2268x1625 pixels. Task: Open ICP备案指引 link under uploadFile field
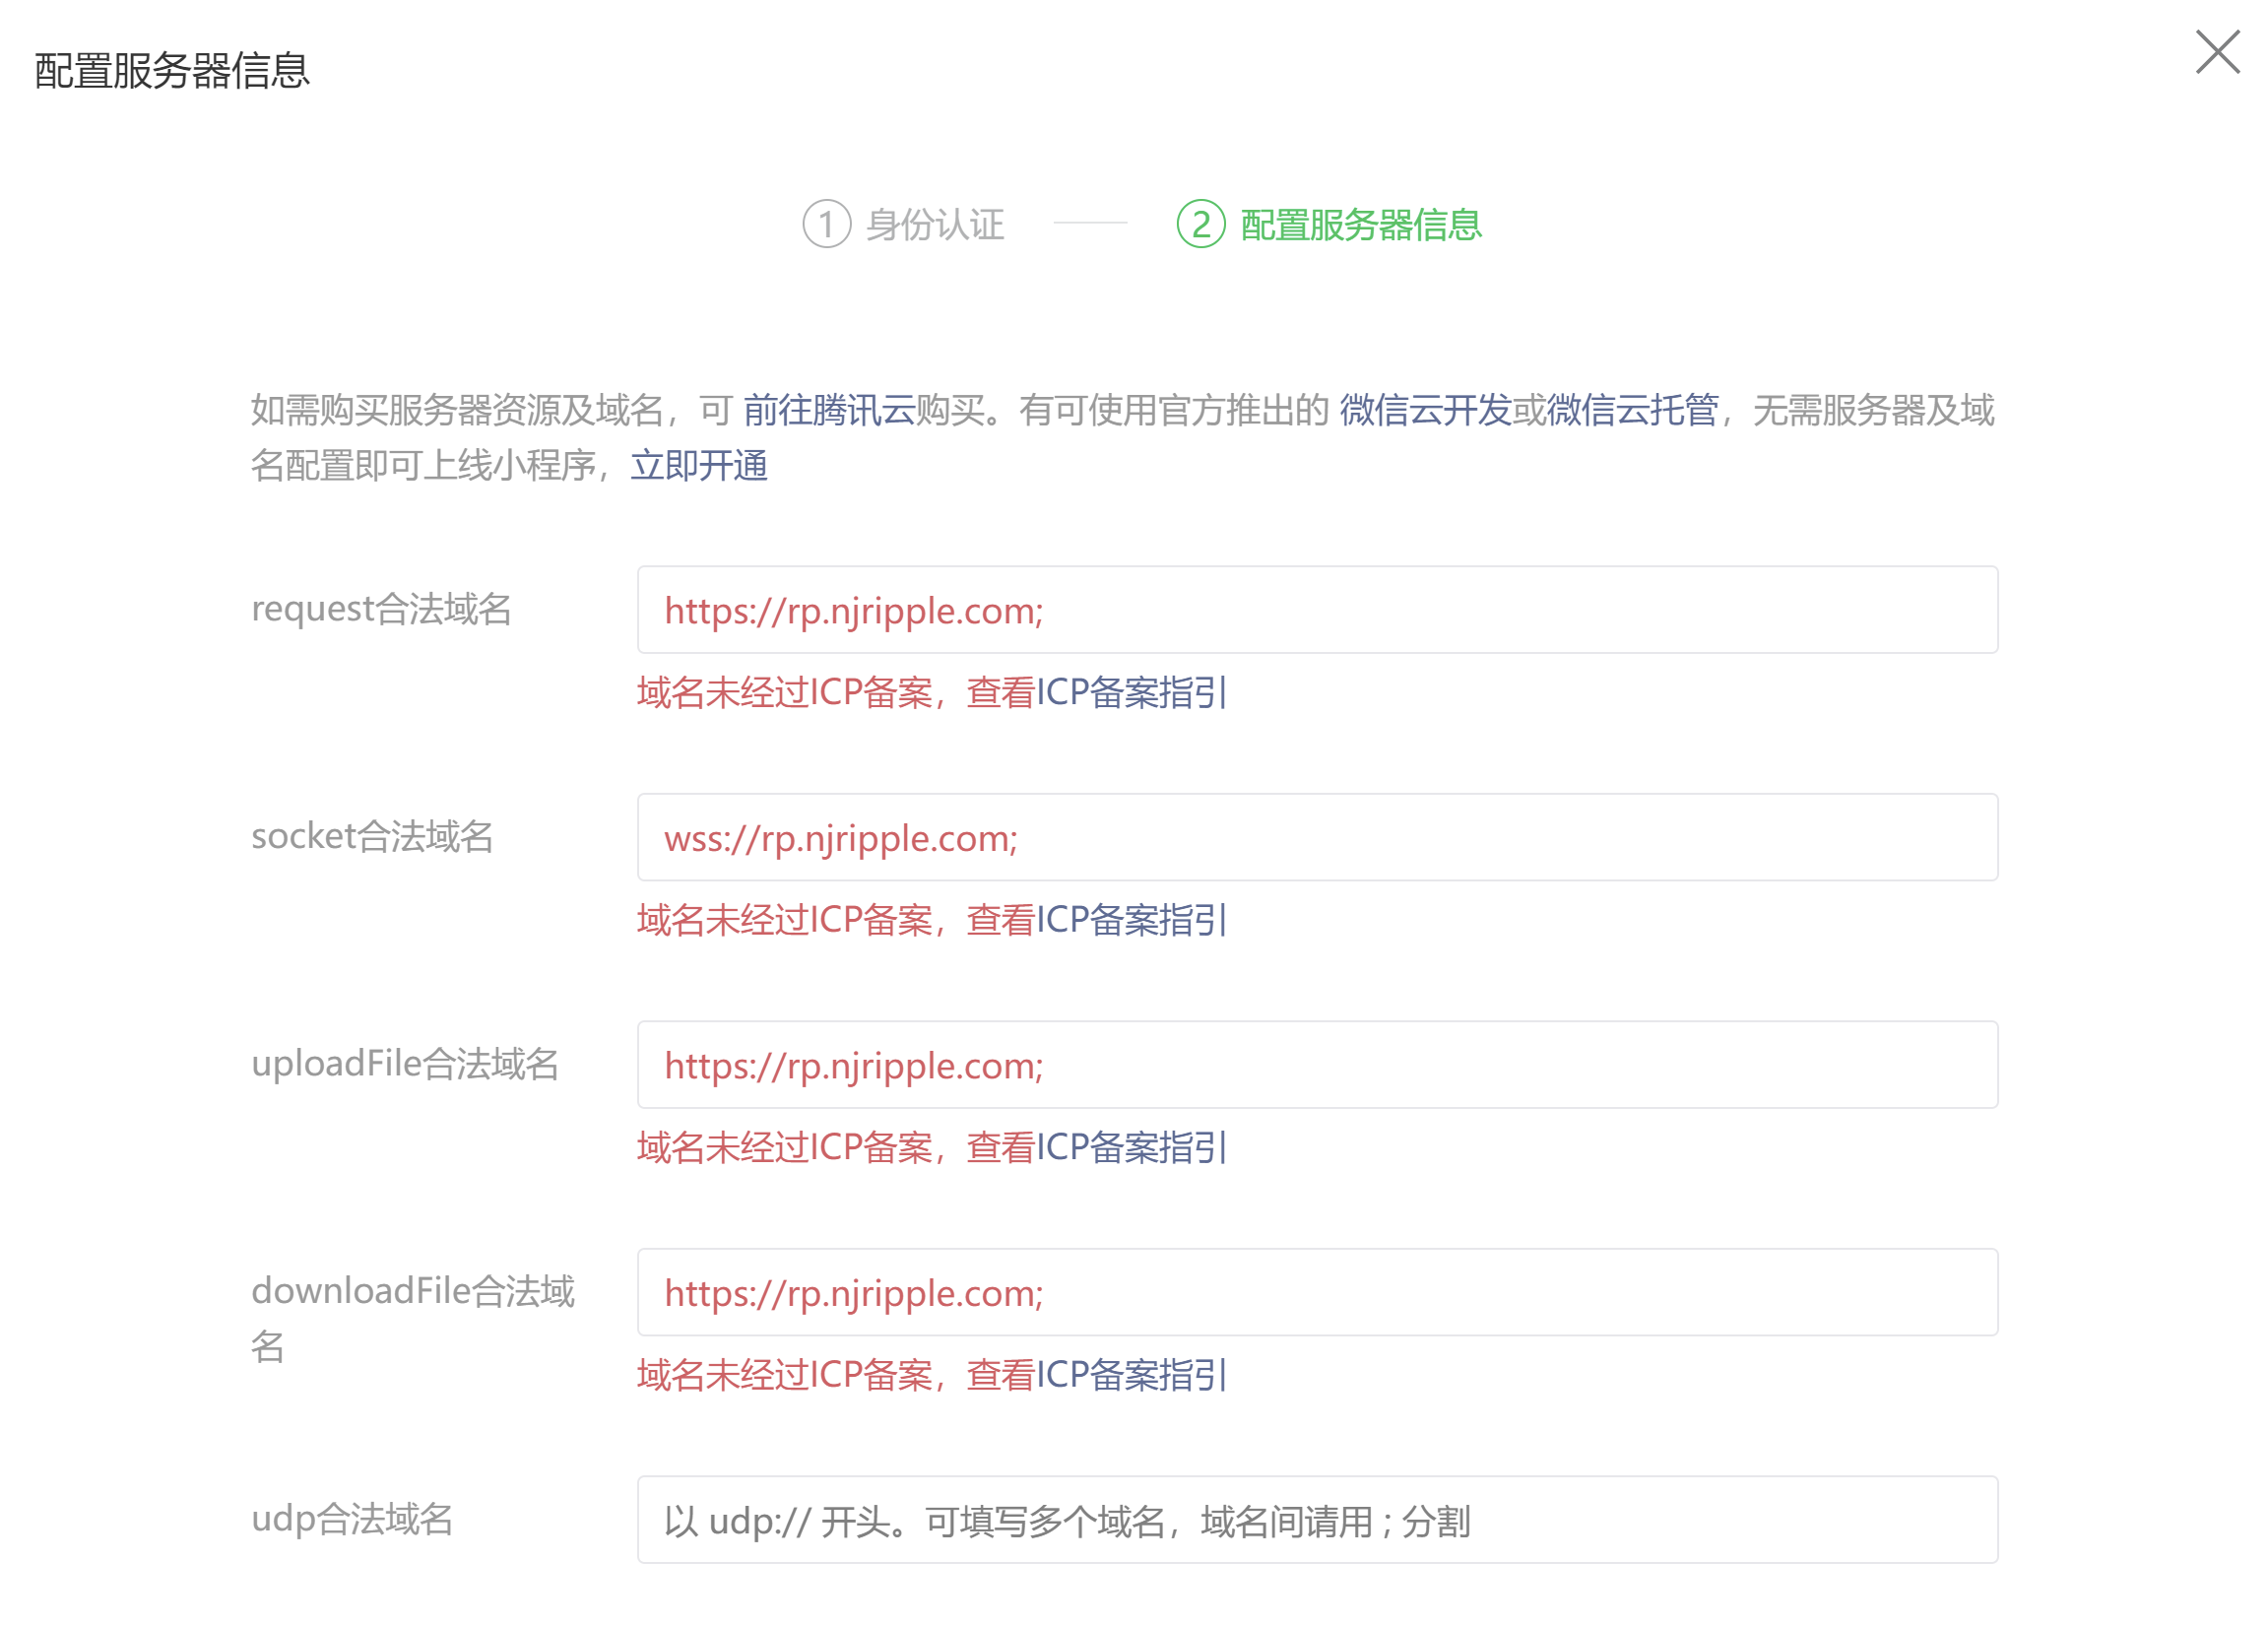click(1131, 1147)
